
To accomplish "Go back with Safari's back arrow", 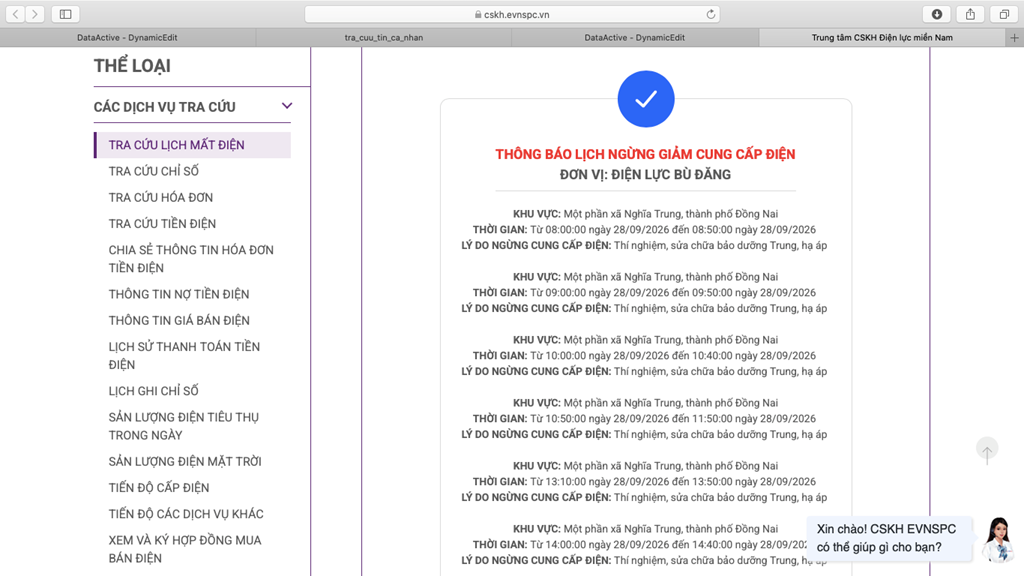I will (16, 14).
